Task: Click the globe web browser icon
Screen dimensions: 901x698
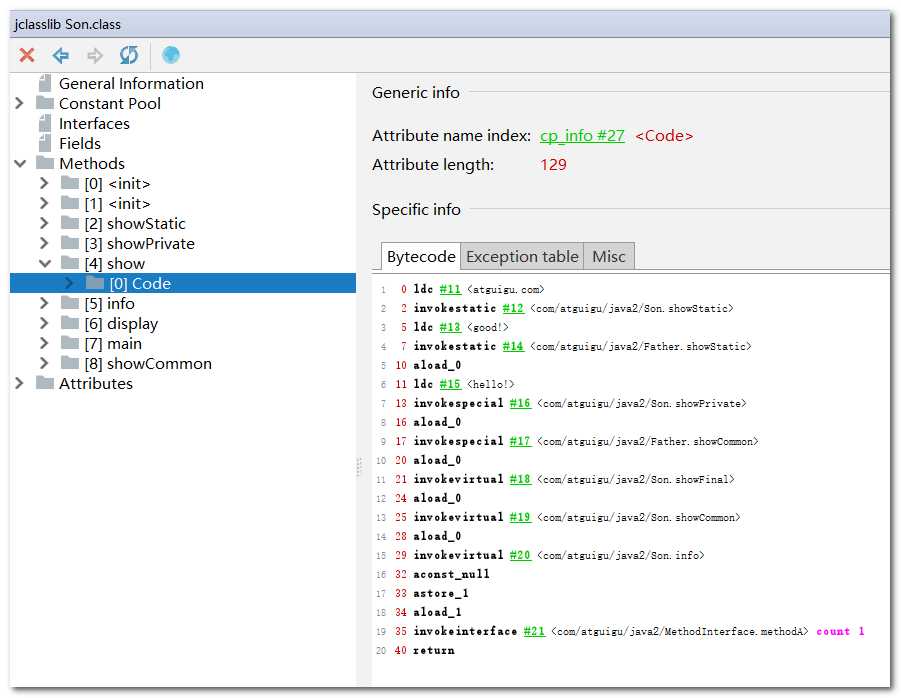Action: click(171, 55)
